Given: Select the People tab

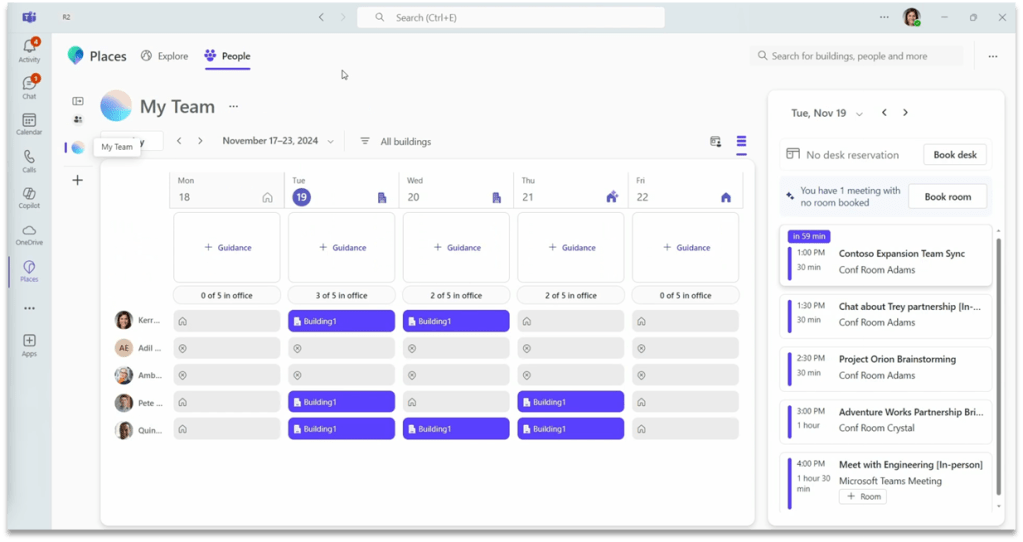Looking at the screenshot, I should 227,56.
